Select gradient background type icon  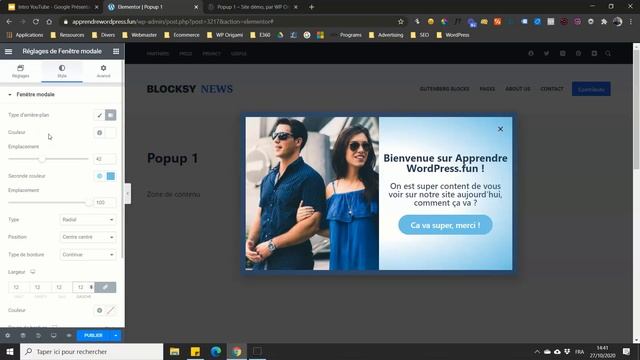(x=111, y=116)
